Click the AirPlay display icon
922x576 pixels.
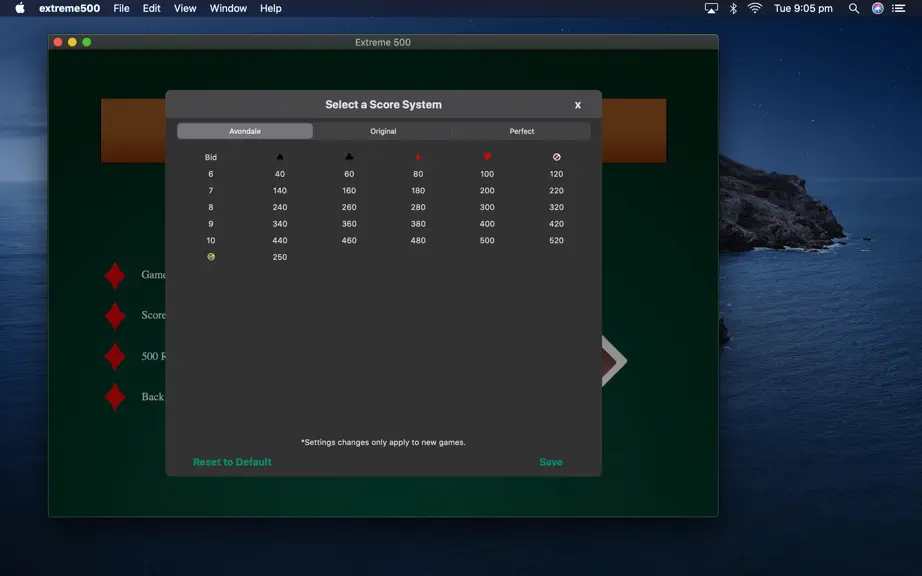(711, 8)
